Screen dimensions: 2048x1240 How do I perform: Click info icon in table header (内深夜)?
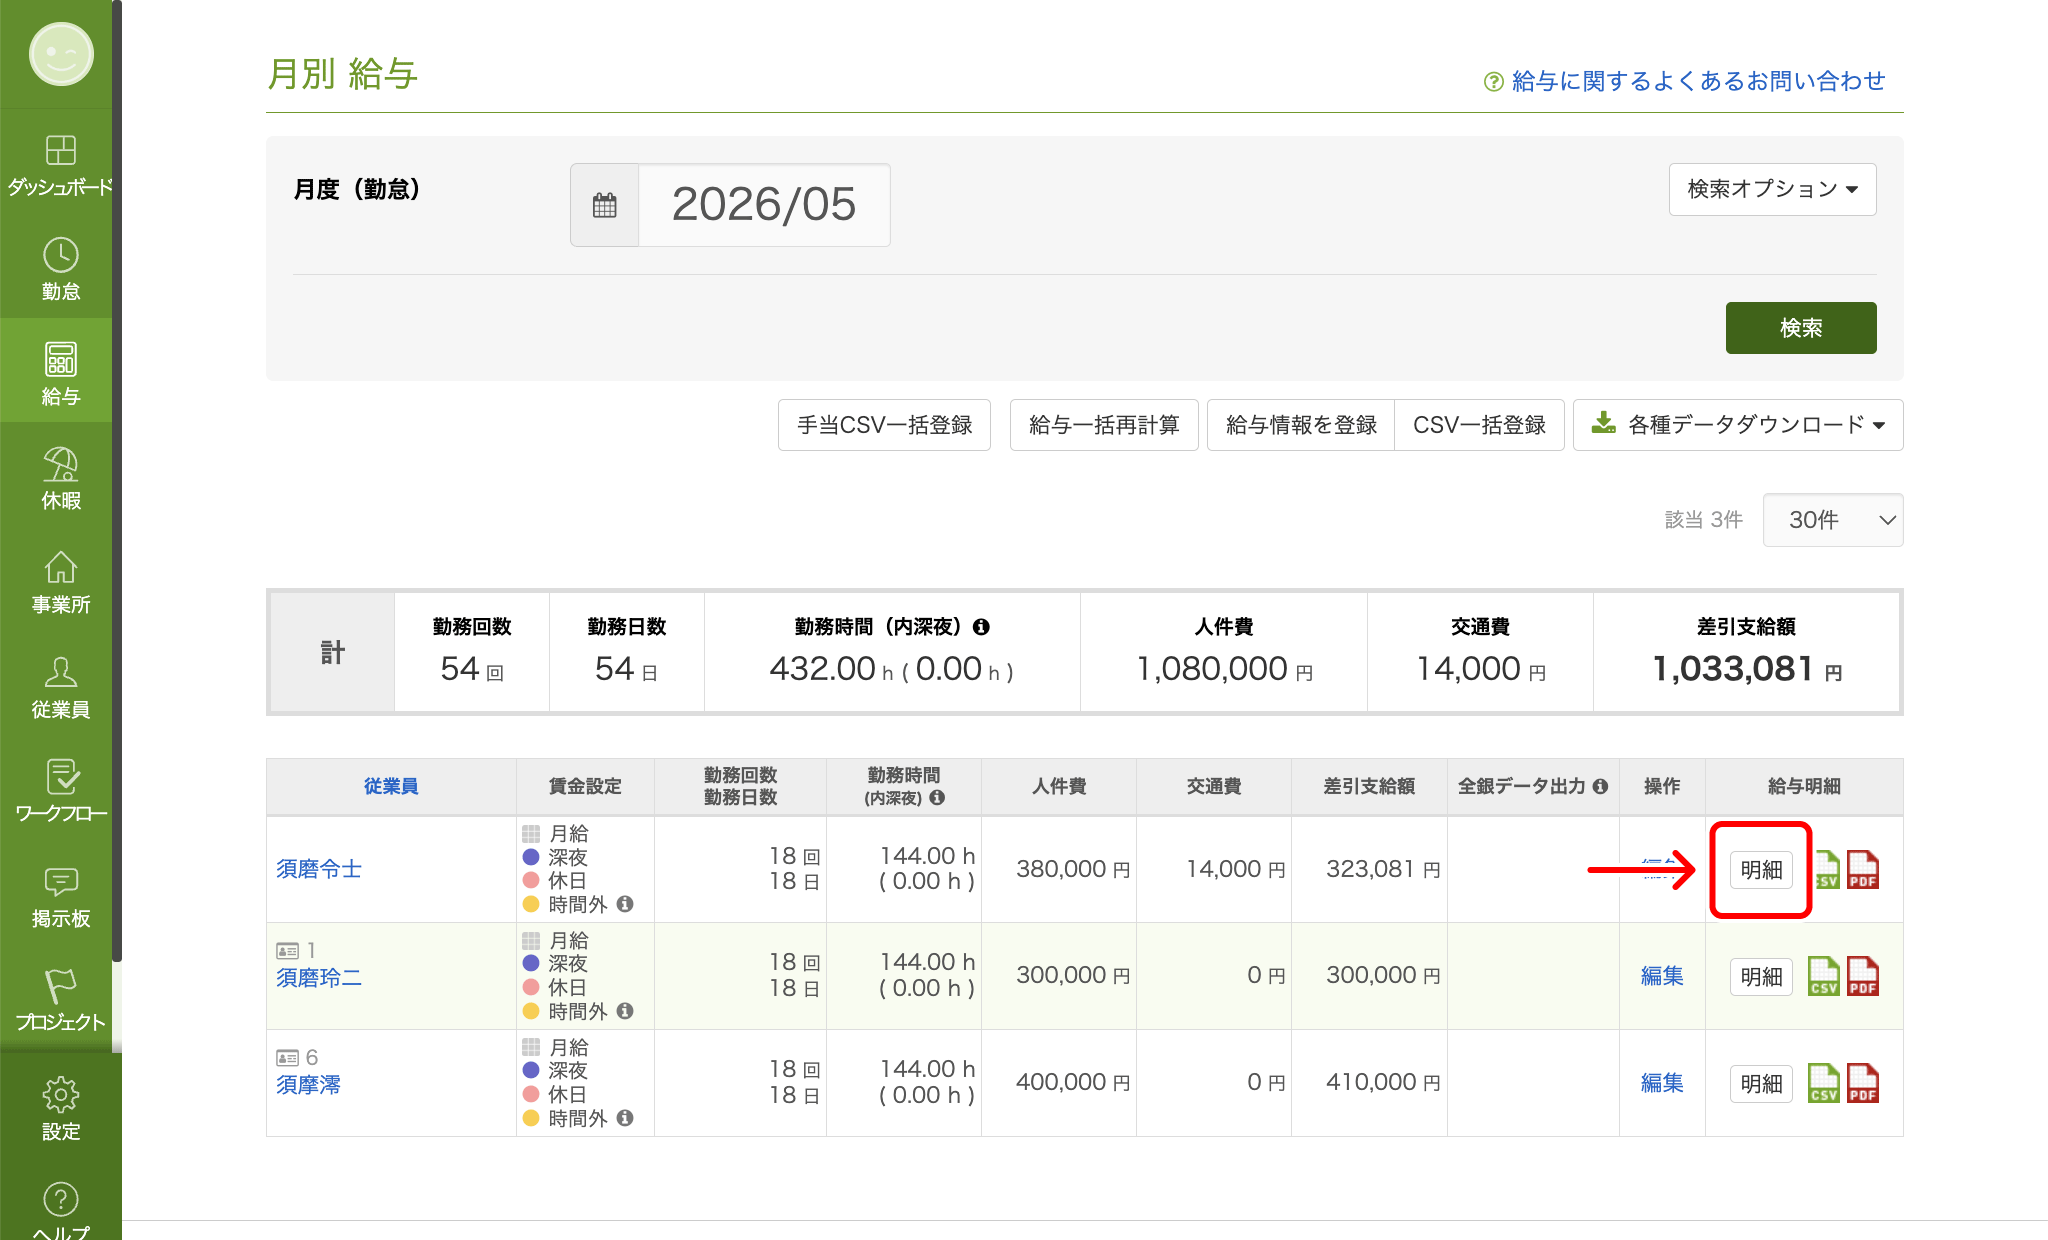(x=937, y=798)
